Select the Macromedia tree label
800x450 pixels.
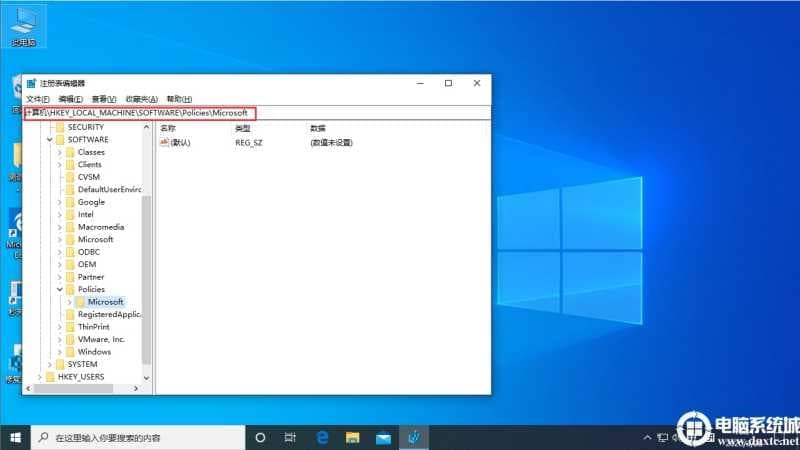[101, 227]
